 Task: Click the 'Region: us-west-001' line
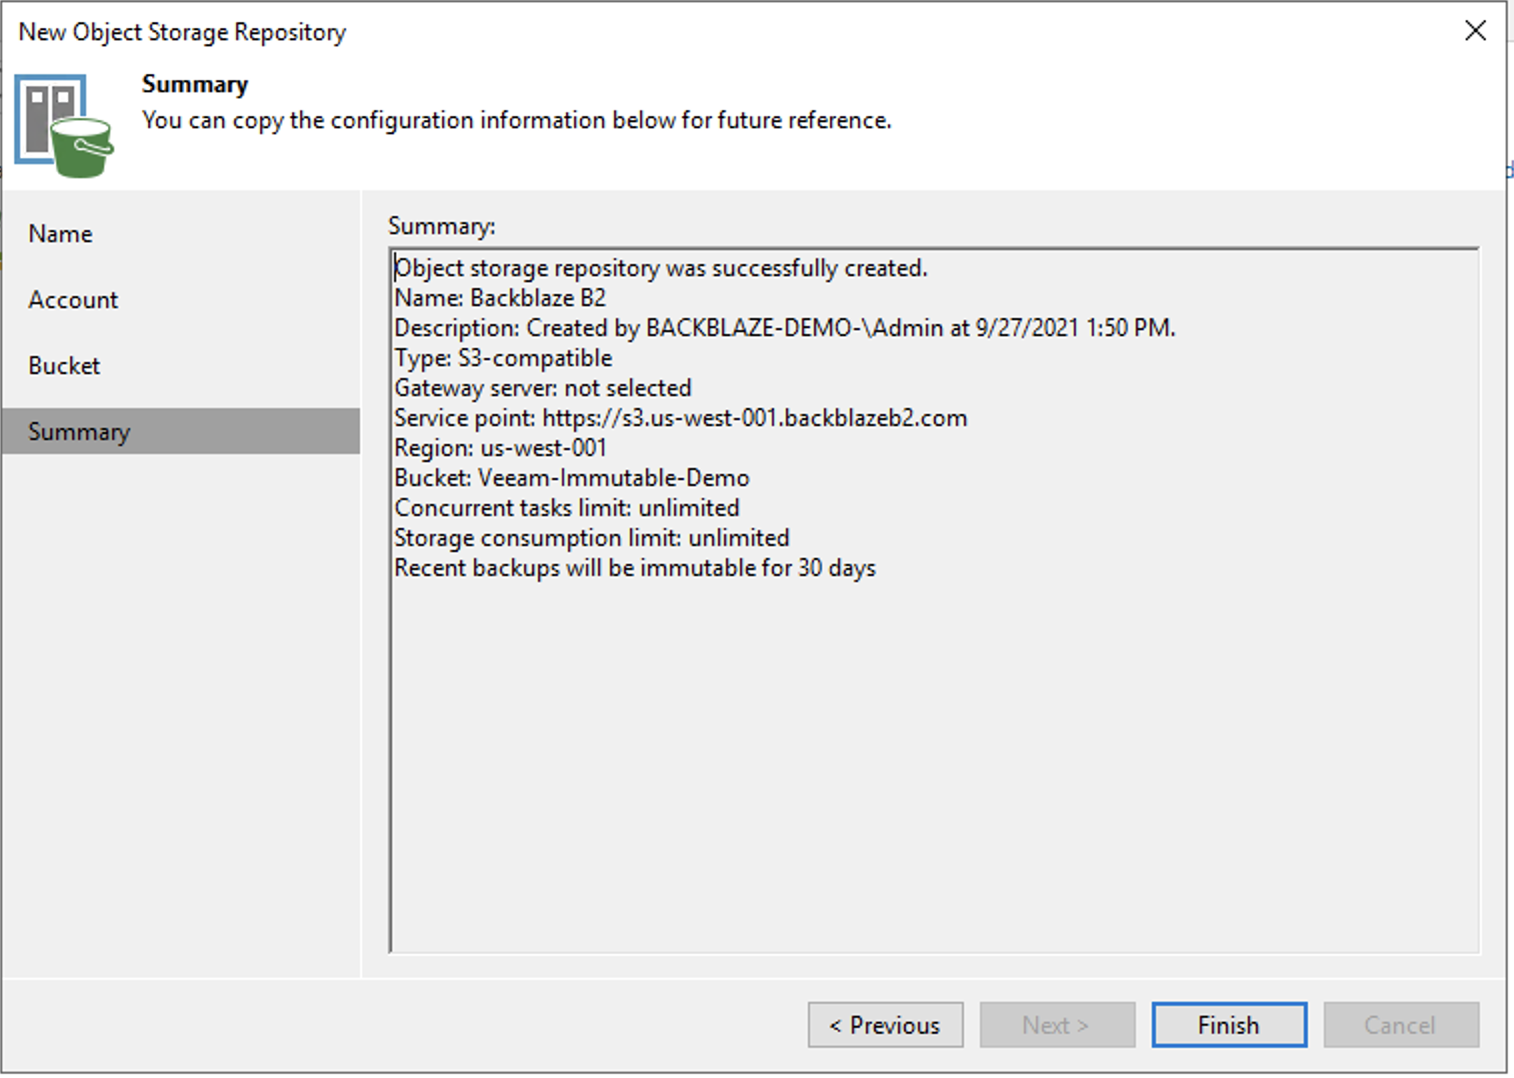(x=500, y=448)
